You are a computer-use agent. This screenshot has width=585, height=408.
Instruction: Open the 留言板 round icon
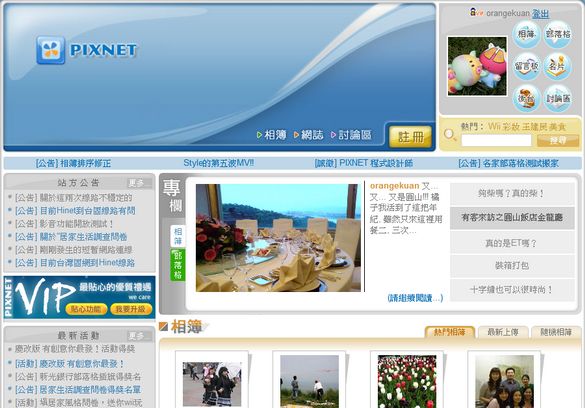click(526, 66)
